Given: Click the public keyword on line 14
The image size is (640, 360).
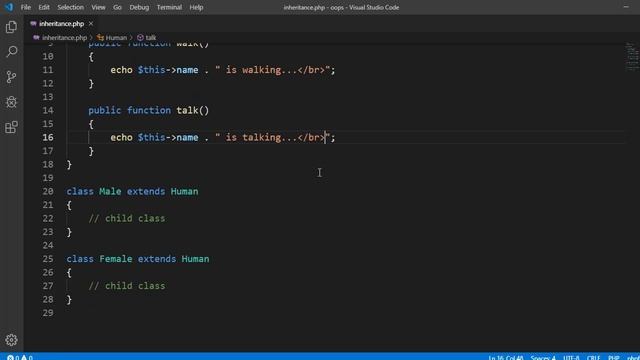Looking at the screenshot, I should click(104, 110).
